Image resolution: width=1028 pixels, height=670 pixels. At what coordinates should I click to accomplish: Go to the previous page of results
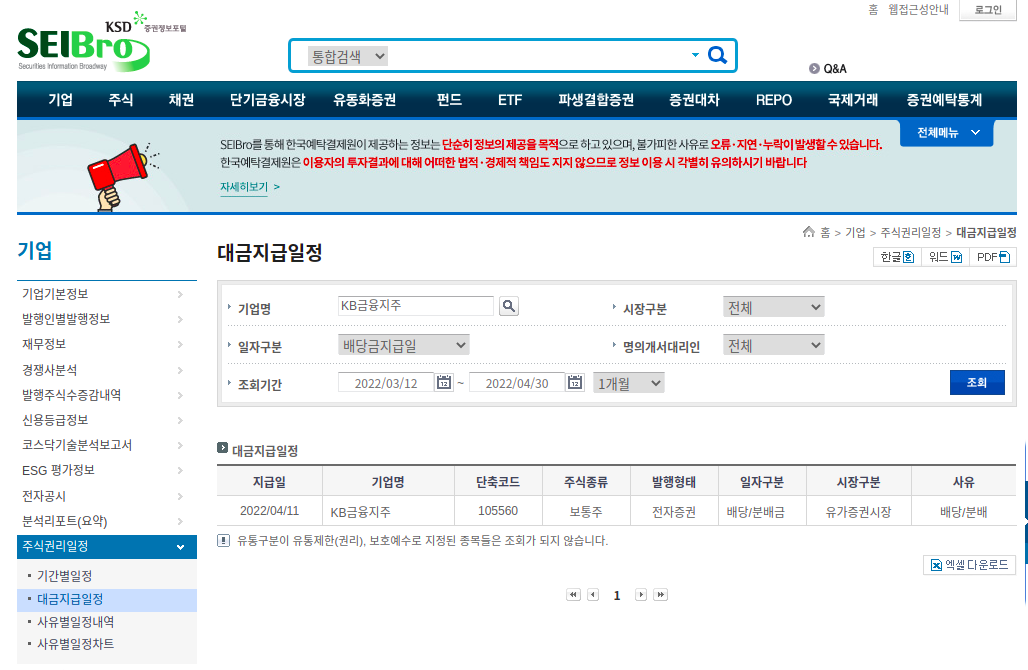pos(593,595)
